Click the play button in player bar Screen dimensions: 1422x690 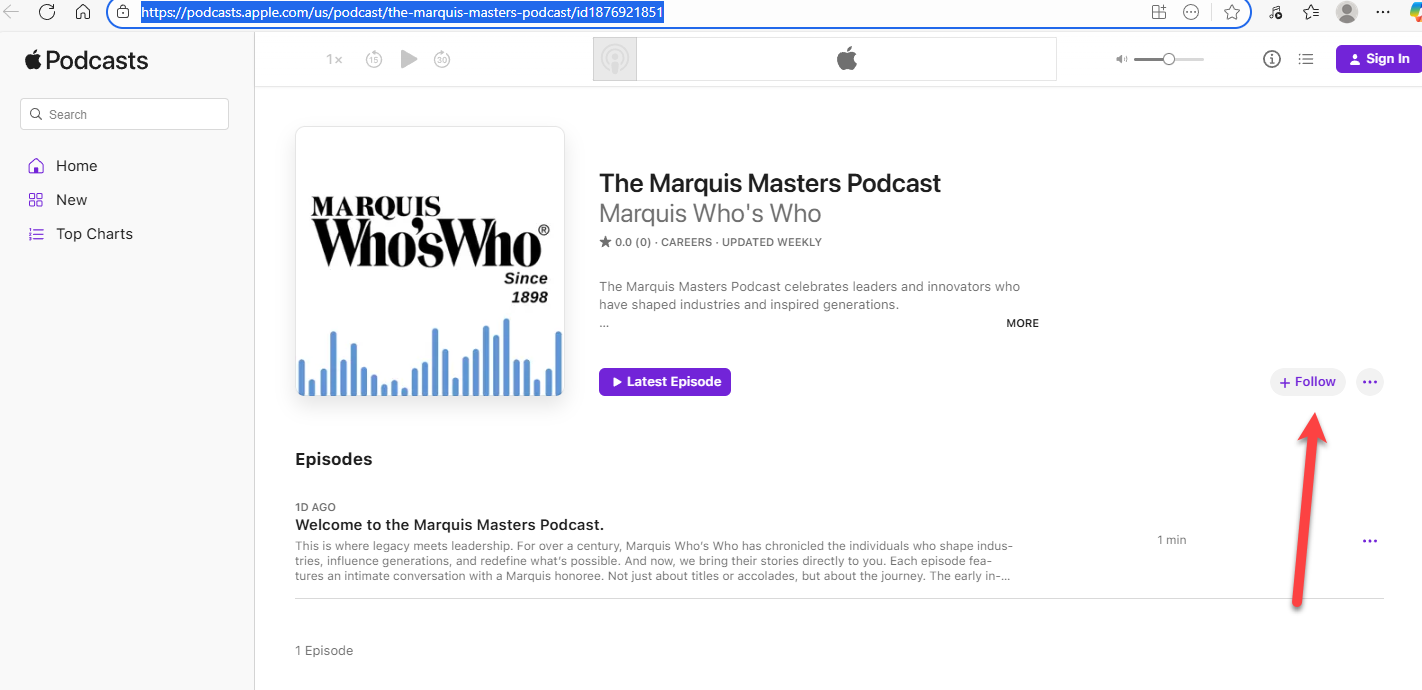408,59
